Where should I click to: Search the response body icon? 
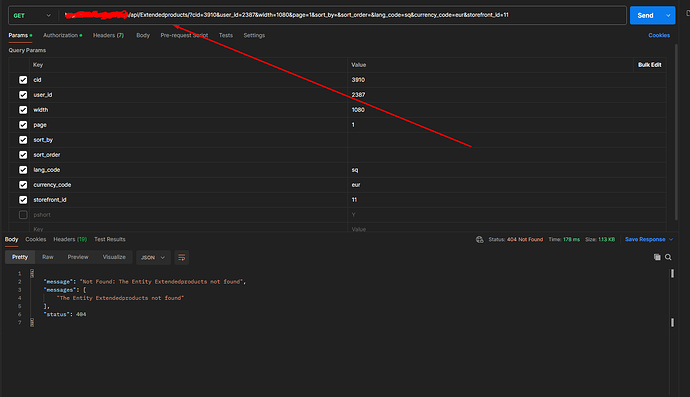[x=668, y=257]
